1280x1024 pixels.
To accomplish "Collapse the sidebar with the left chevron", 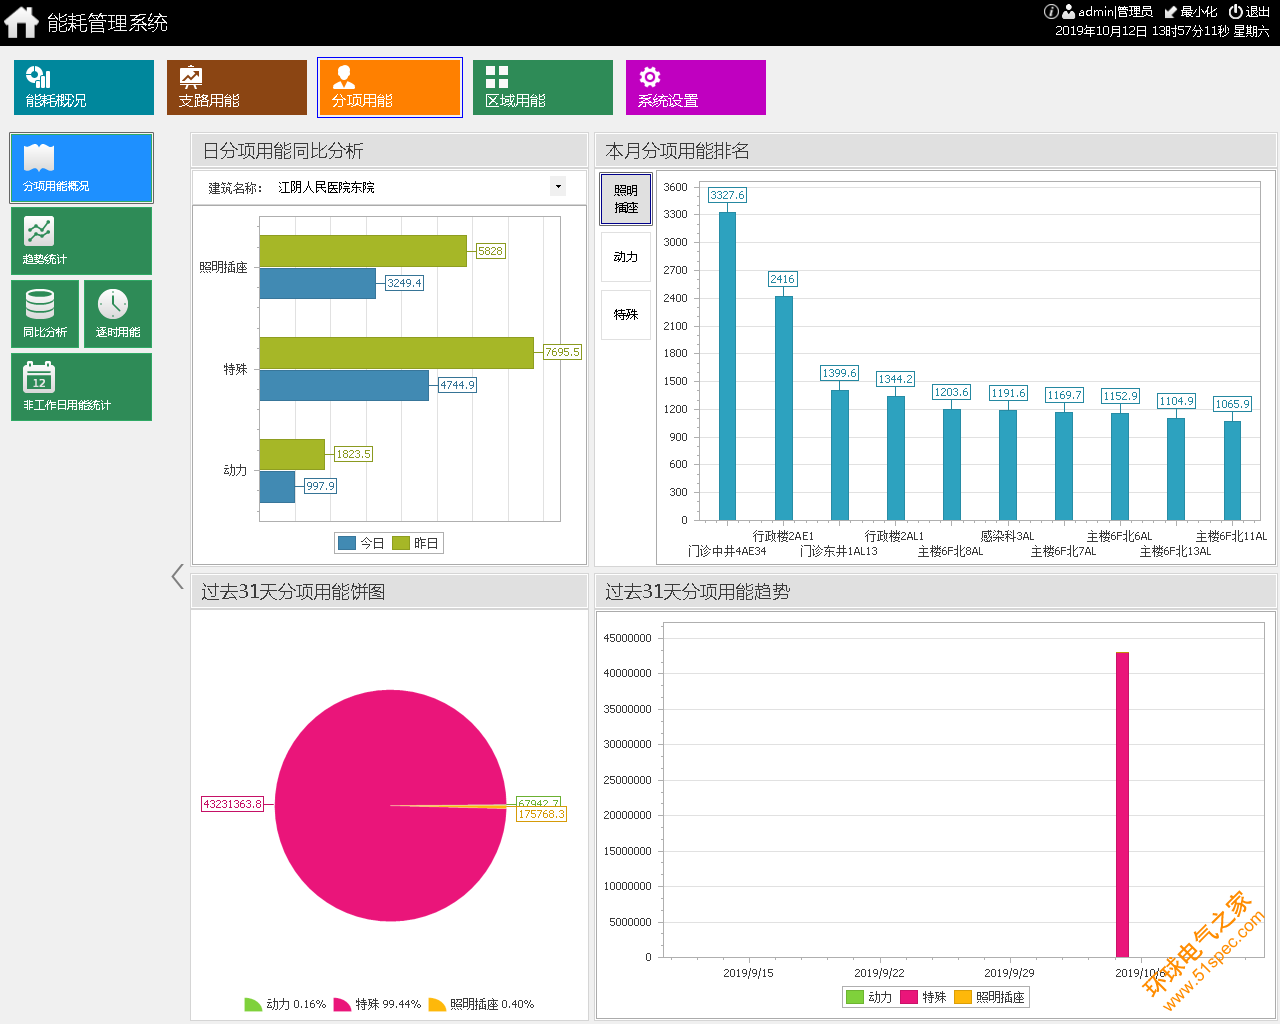I will pyautogui.click(x=177, y=577).
